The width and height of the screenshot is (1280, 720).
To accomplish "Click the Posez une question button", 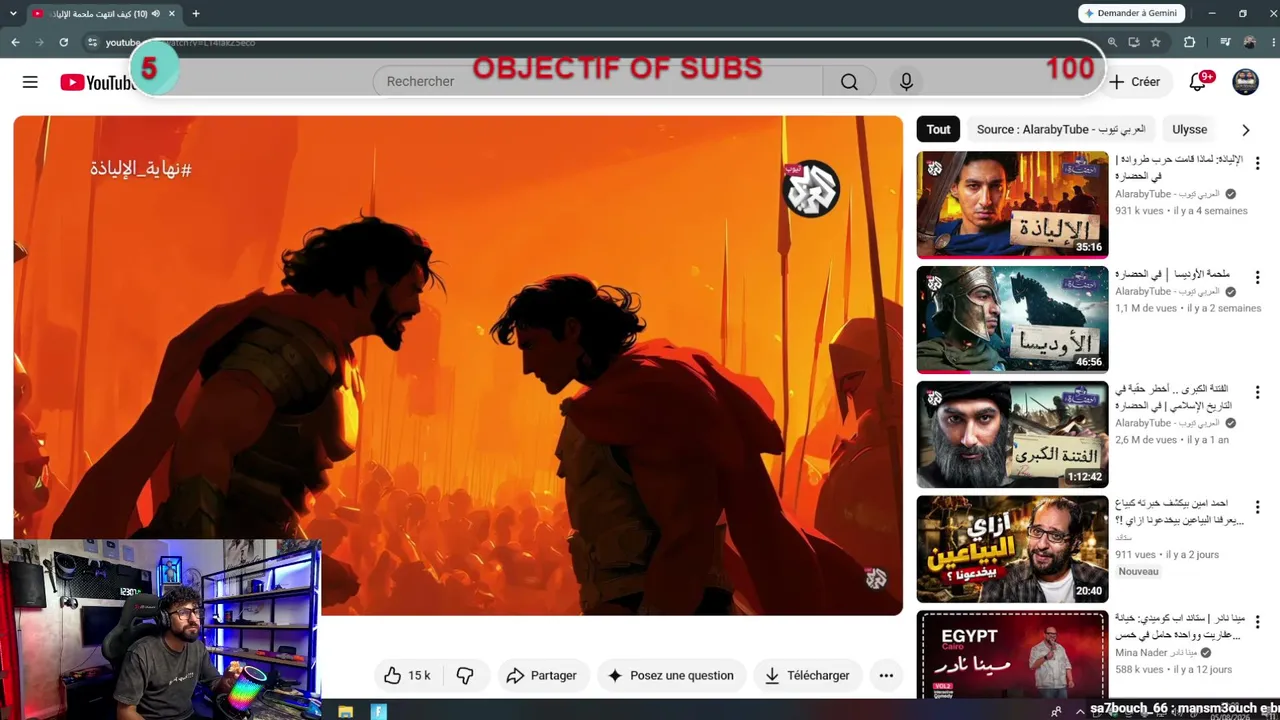I will (x=670, y=675).
